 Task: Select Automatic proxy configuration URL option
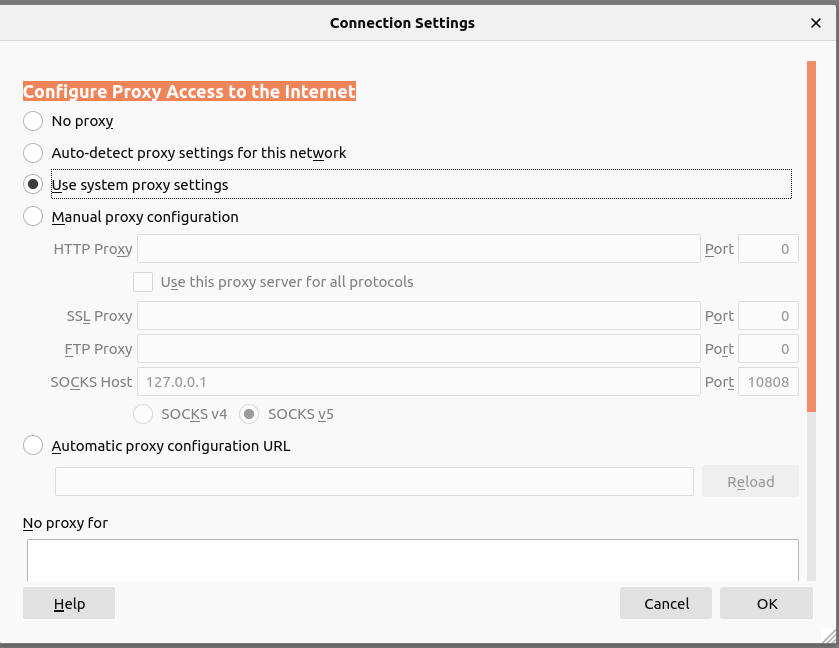click(x=33, y=446)
